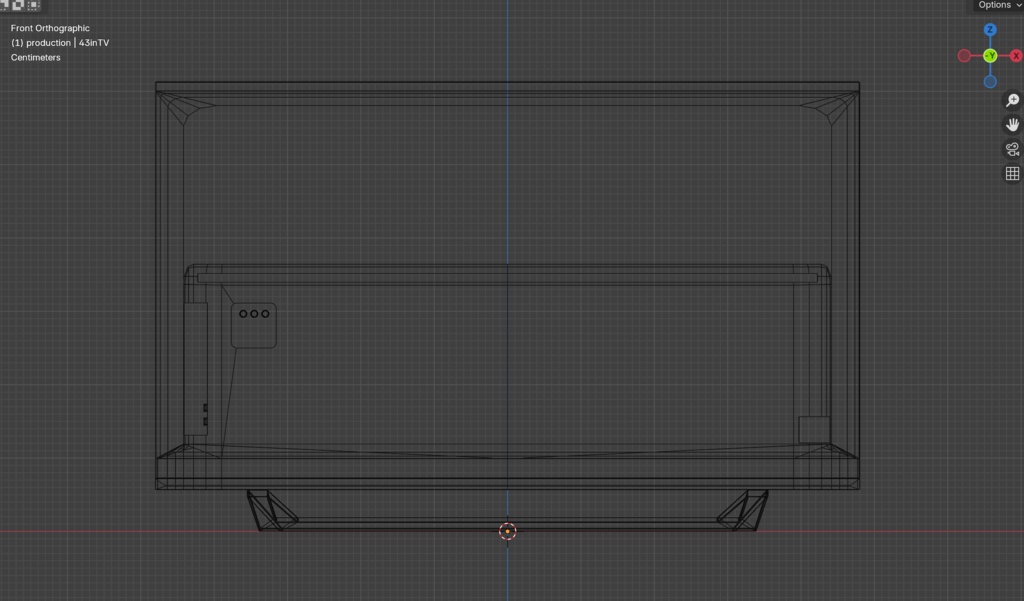
Task: Click the magnifier zoom view button
Action: [1012, 100]
